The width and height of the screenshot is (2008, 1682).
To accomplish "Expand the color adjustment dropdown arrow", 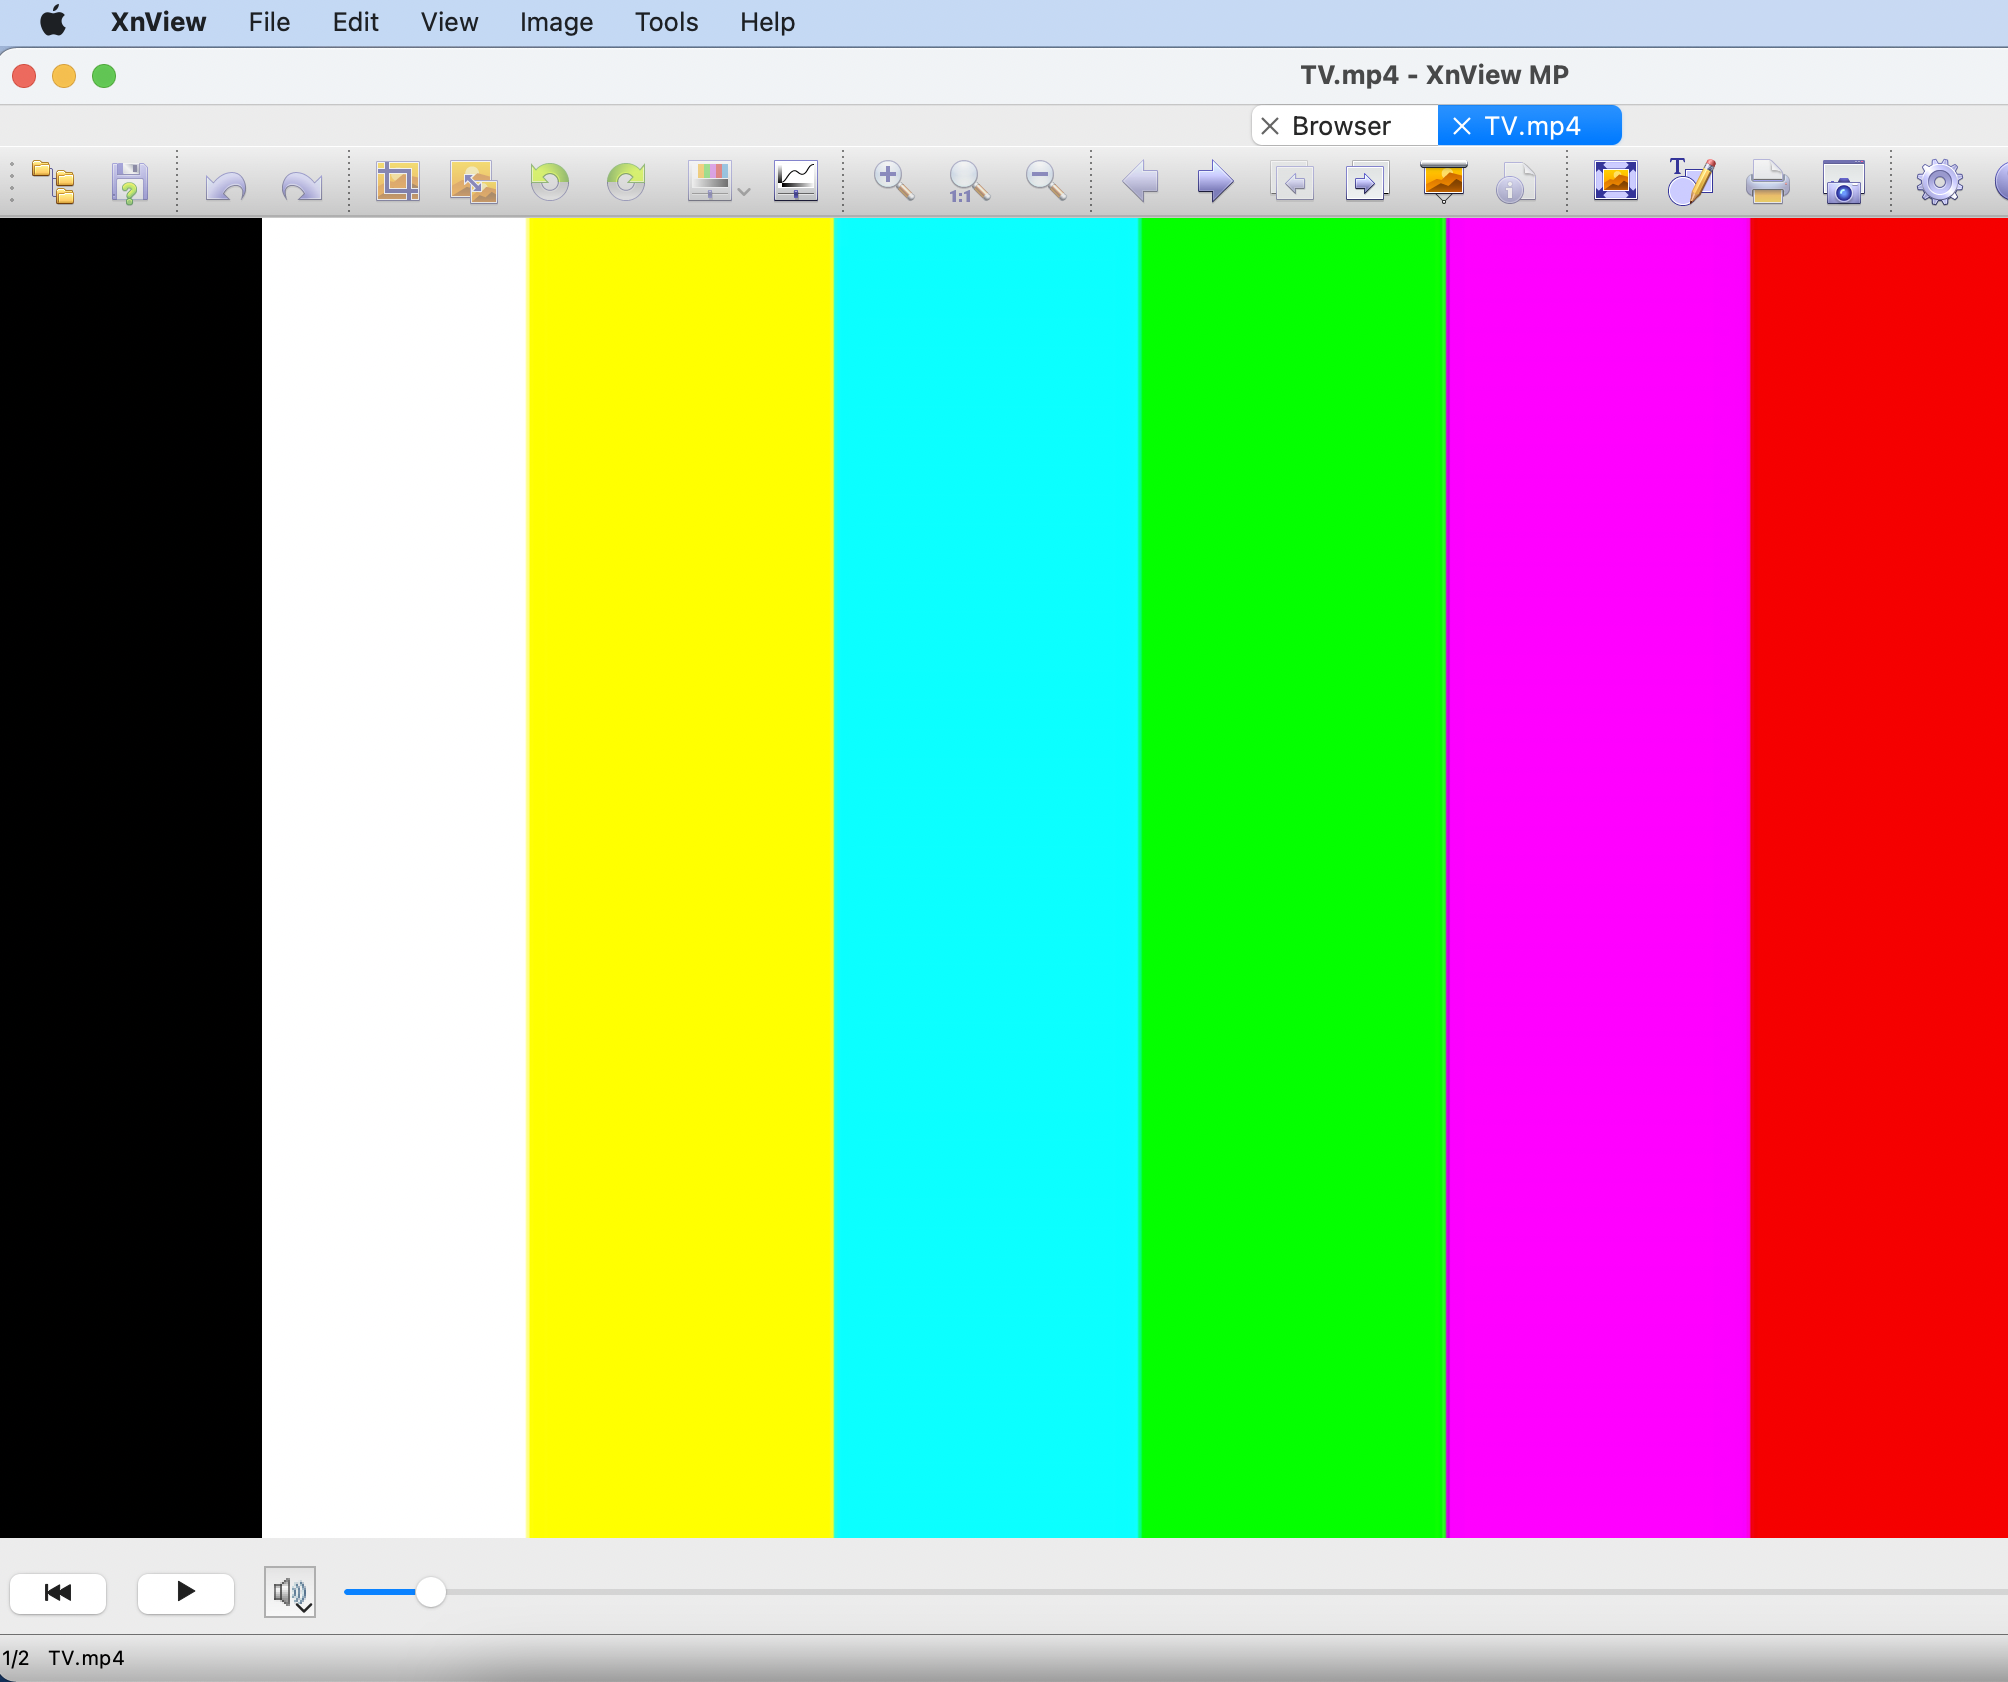I will (744, 191).
